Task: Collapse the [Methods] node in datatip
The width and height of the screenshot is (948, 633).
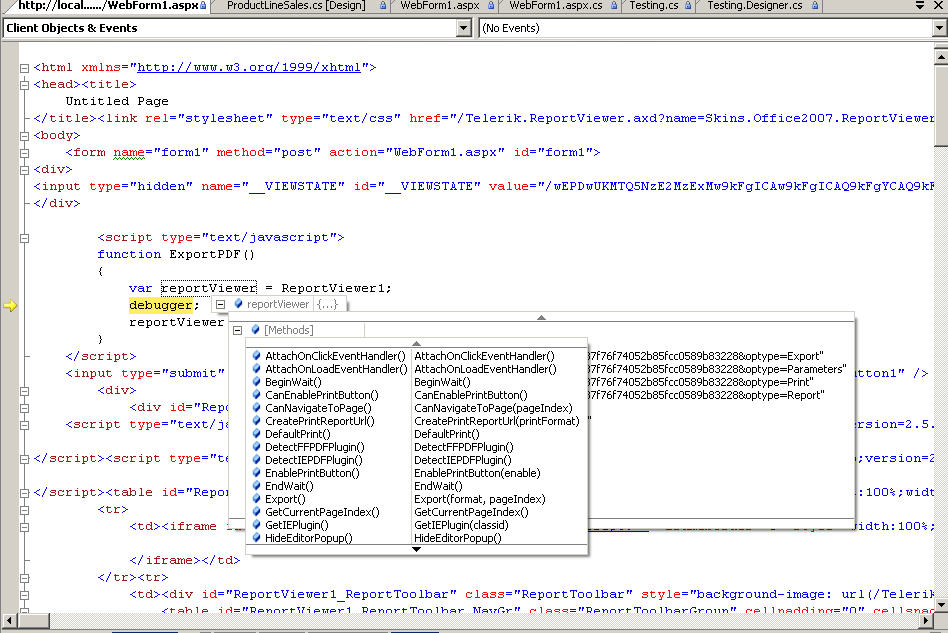Action: coord(238,330)
